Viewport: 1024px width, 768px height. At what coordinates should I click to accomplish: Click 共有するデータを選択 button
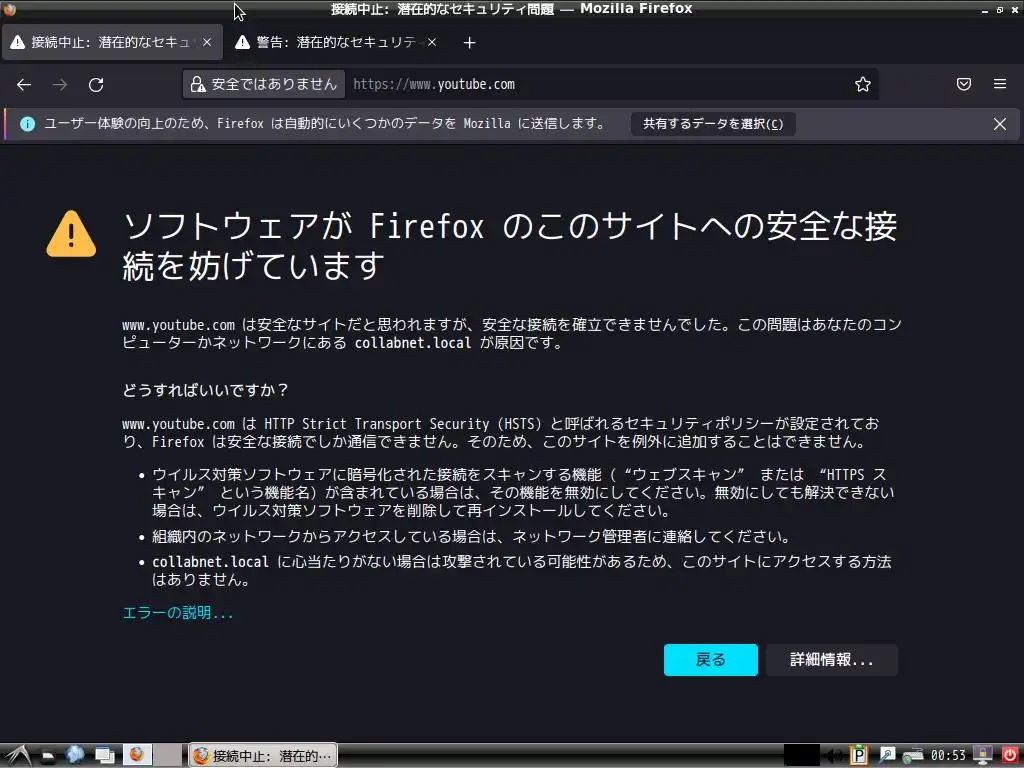click(713, 124)
